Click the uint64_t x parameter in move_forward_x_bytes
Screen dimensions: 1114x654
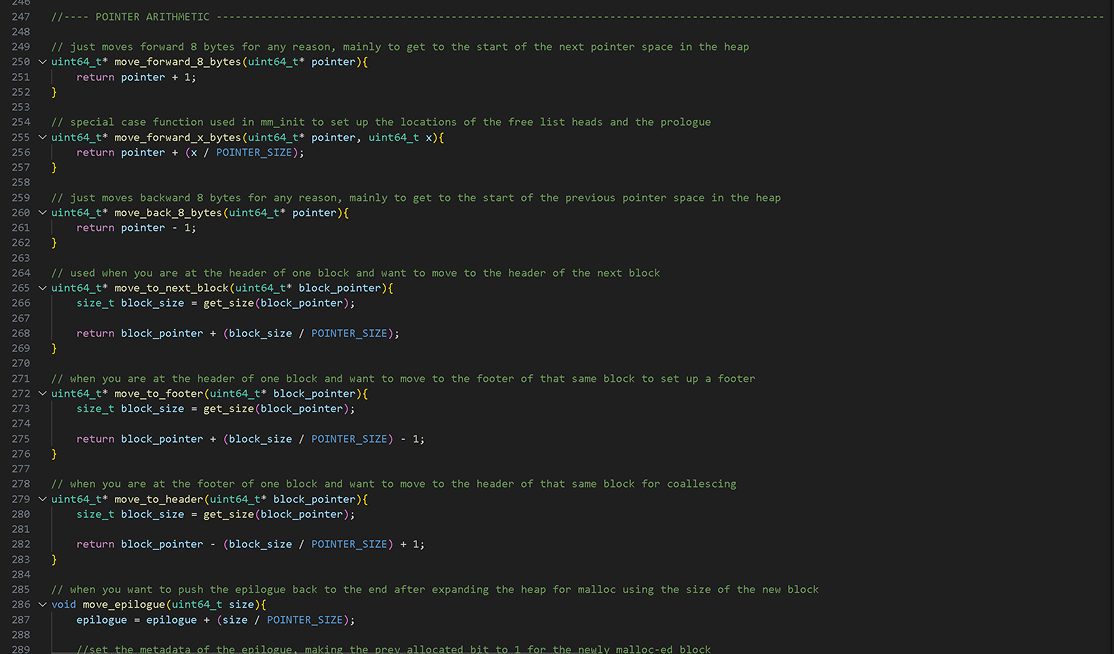(x=402, y=137)
